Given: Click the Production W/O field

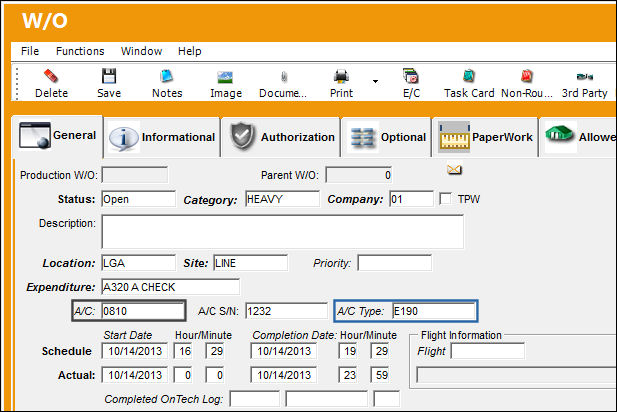Looking at the screenshot, I should coord(135,175).
